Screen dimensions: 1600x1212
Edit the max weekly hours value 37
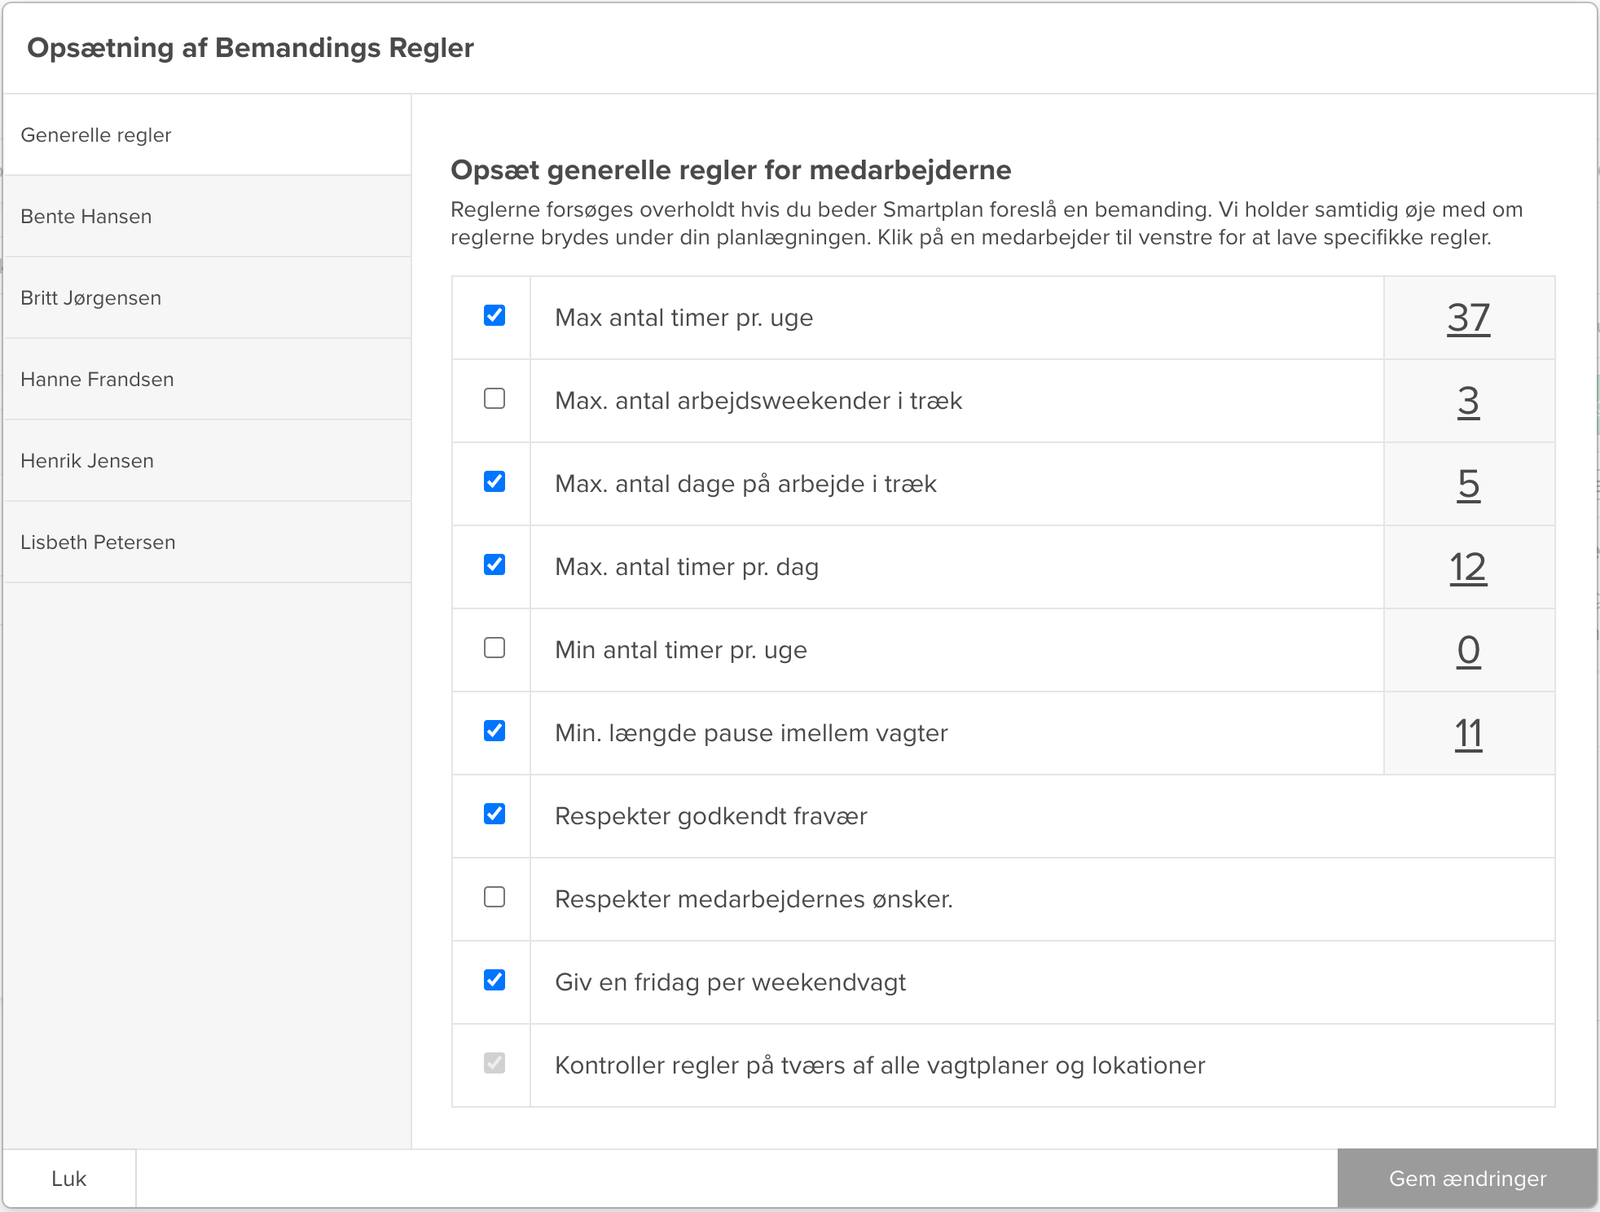[x=1468, y=318]
